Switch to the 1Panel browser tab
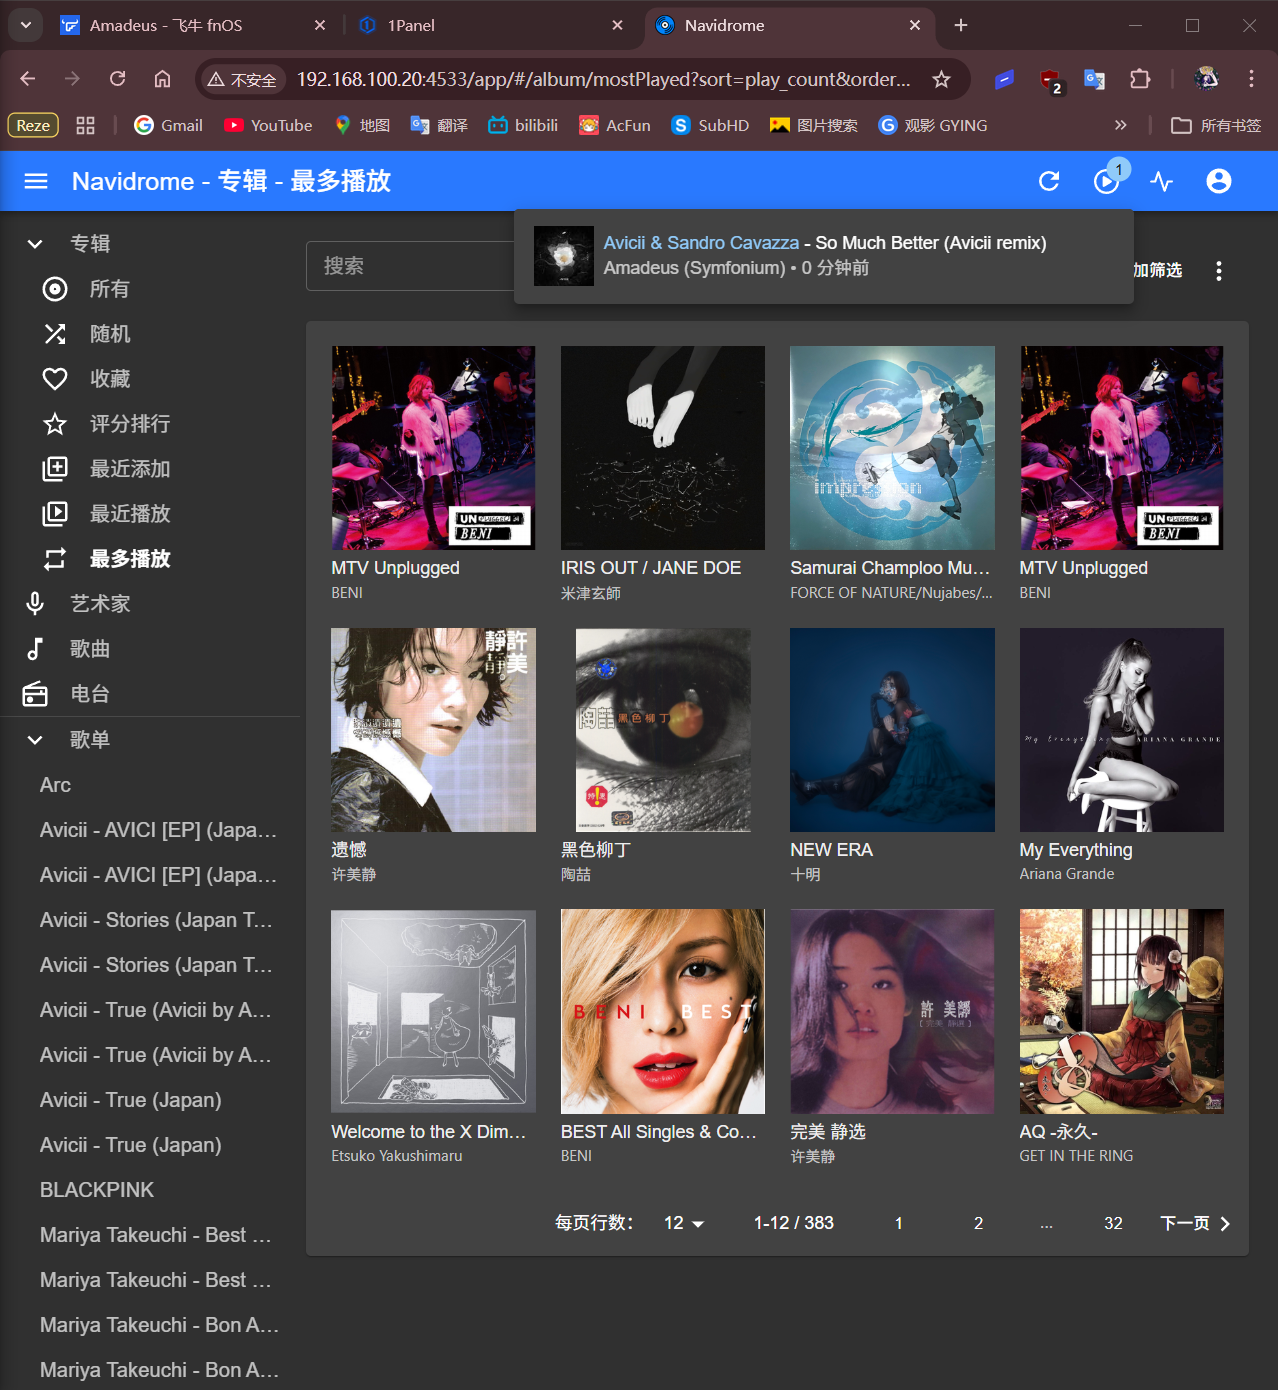This screenshot has height=1390, width=1278. (490, 25)
